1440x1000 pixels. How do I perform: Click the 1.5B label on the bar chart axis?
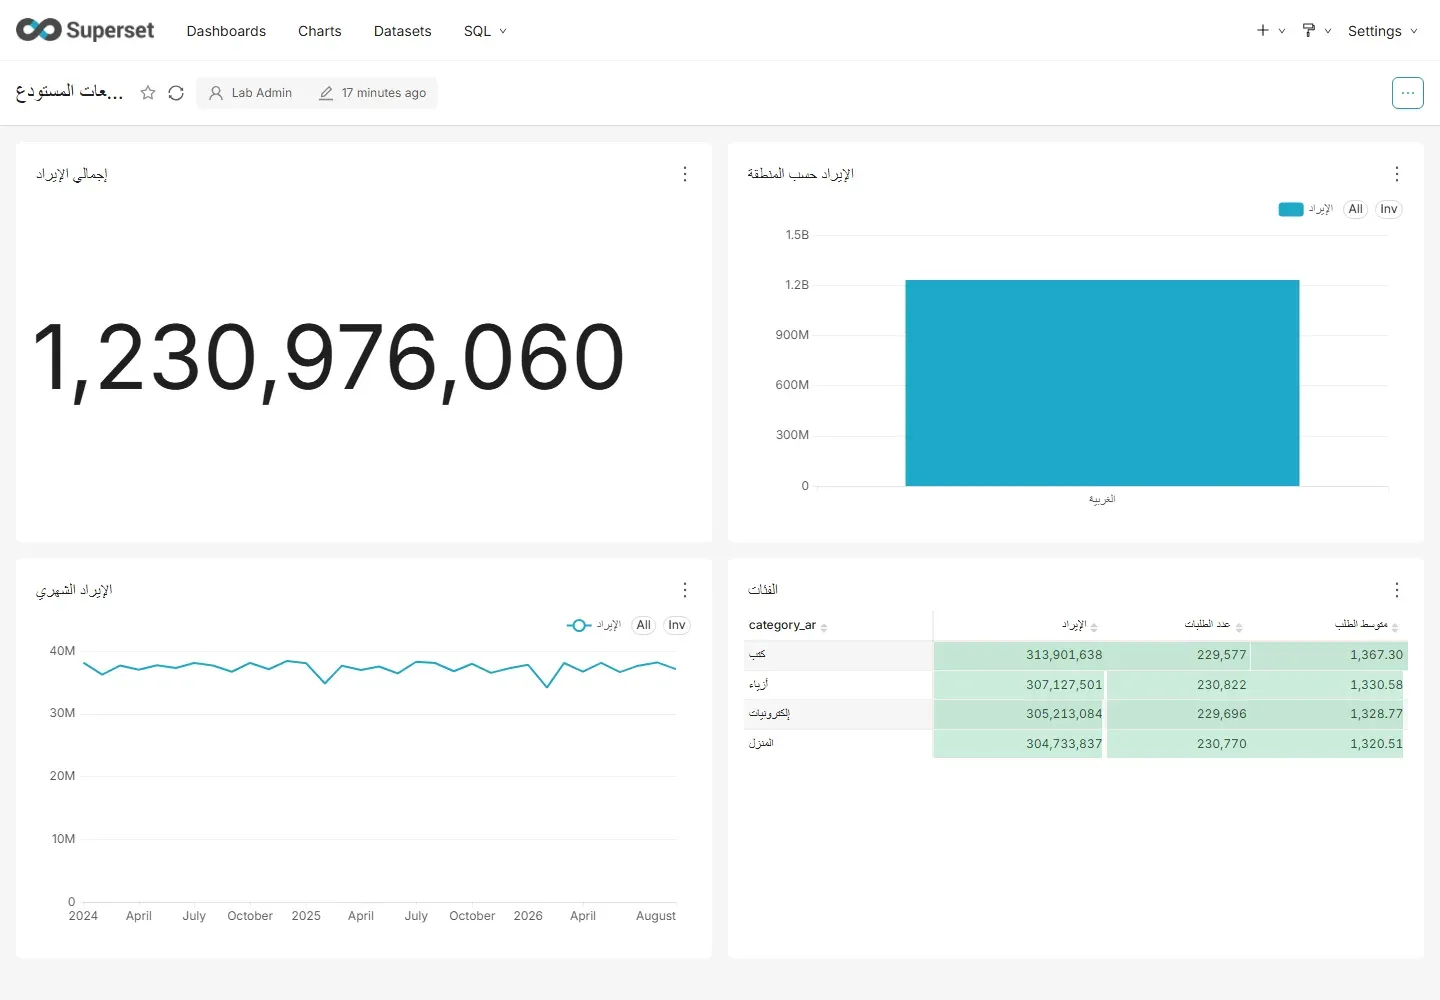(797, 235)
